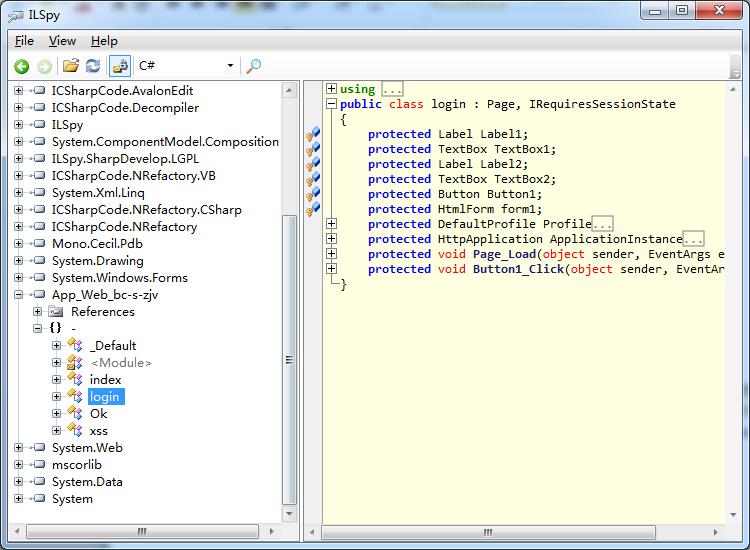Open the C# language dropdown
This screenshot has height=550, width=750.
[230, 66]
